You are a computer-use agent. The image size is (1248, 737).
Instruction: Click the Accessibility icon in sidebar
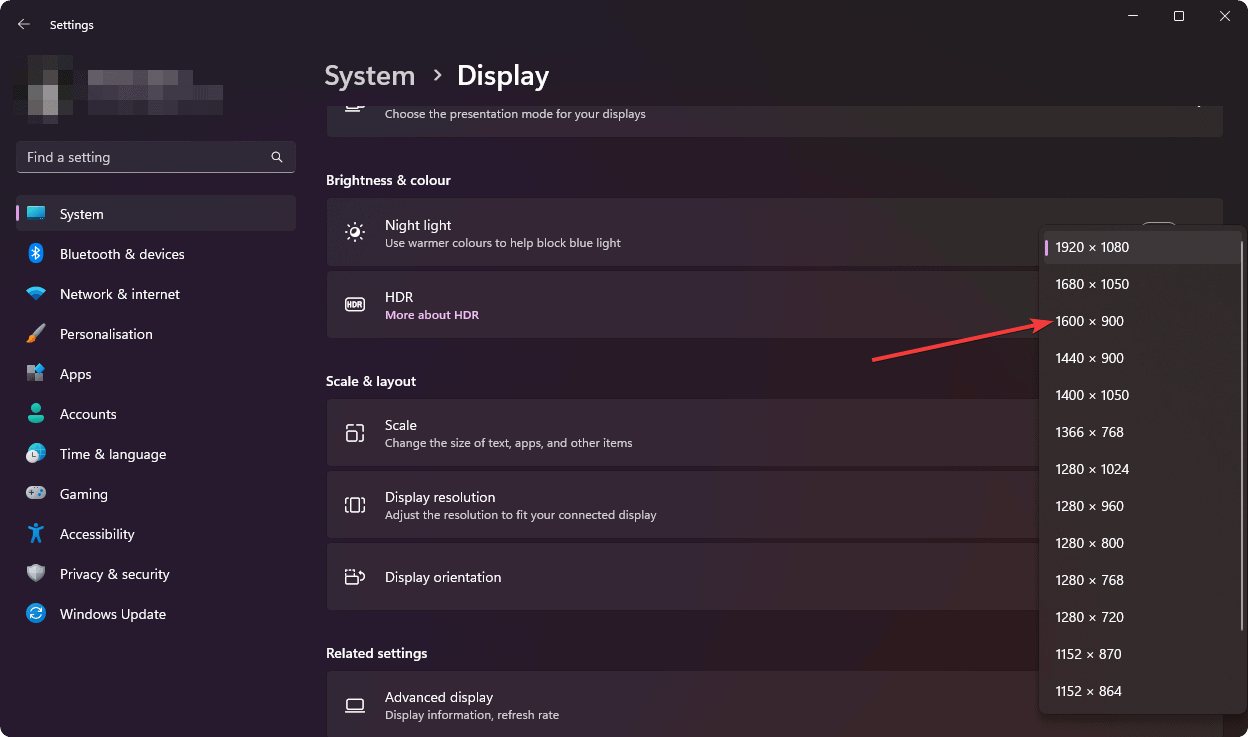tap(36, 534)
